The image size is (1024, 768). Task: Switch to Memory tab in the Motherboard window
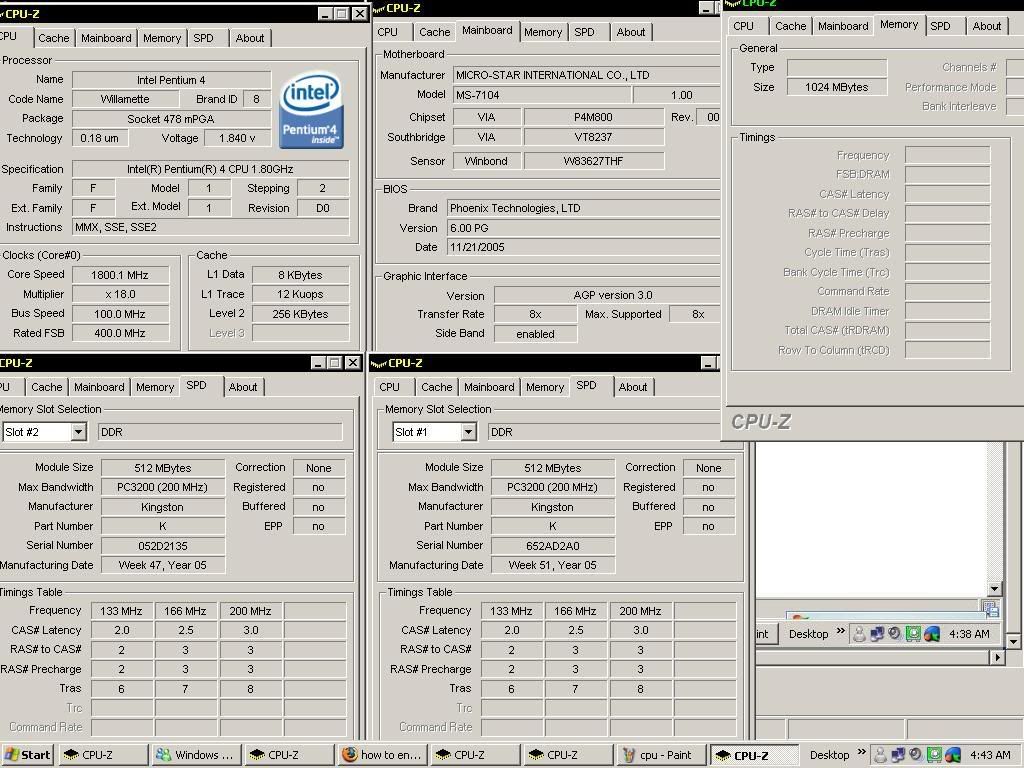(543, 32)
